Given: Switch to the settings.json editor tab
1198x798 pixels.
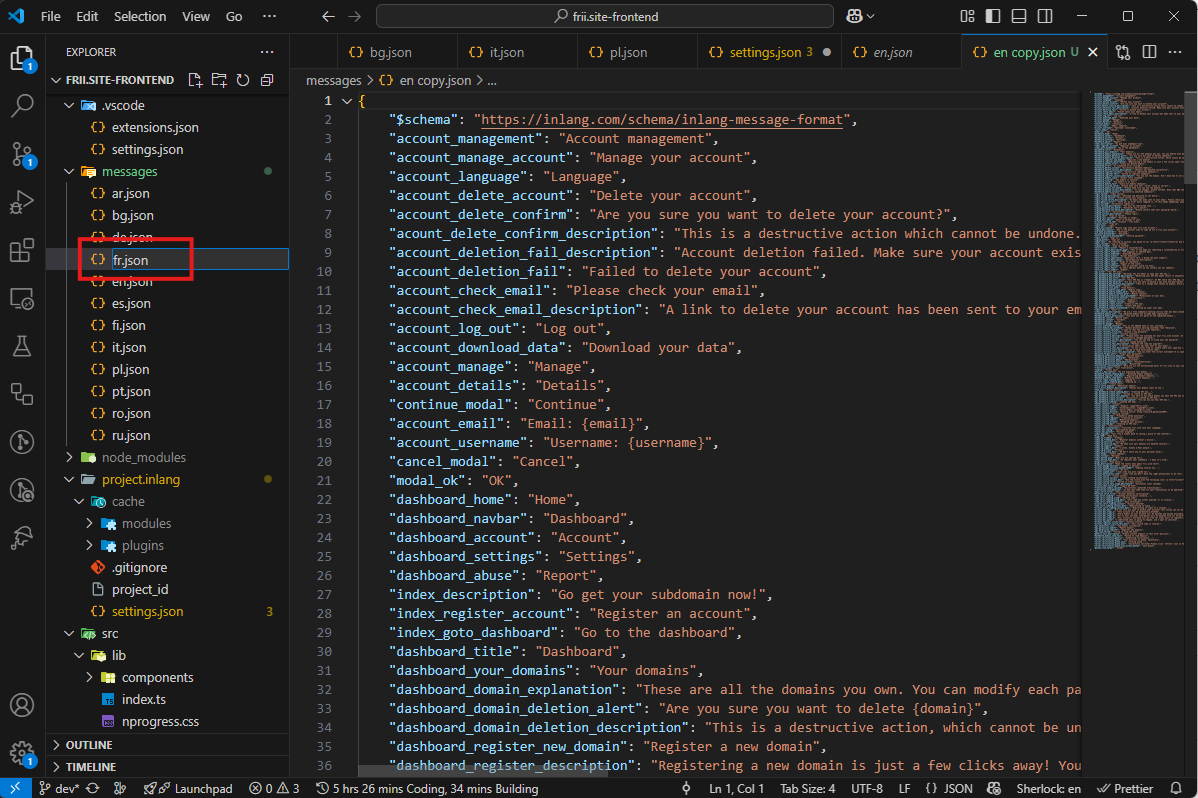Looking at the screenshot, I should click(766, 52).
